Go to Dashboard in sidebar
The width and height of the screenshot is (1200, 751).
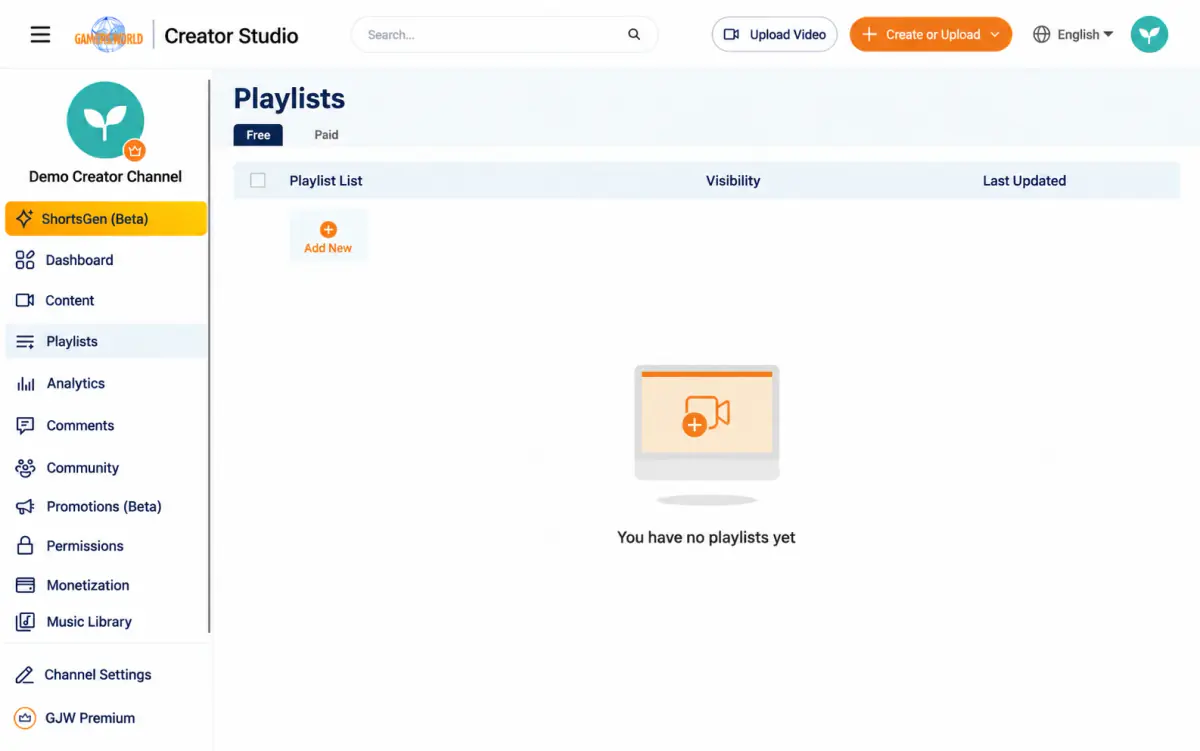106,260
